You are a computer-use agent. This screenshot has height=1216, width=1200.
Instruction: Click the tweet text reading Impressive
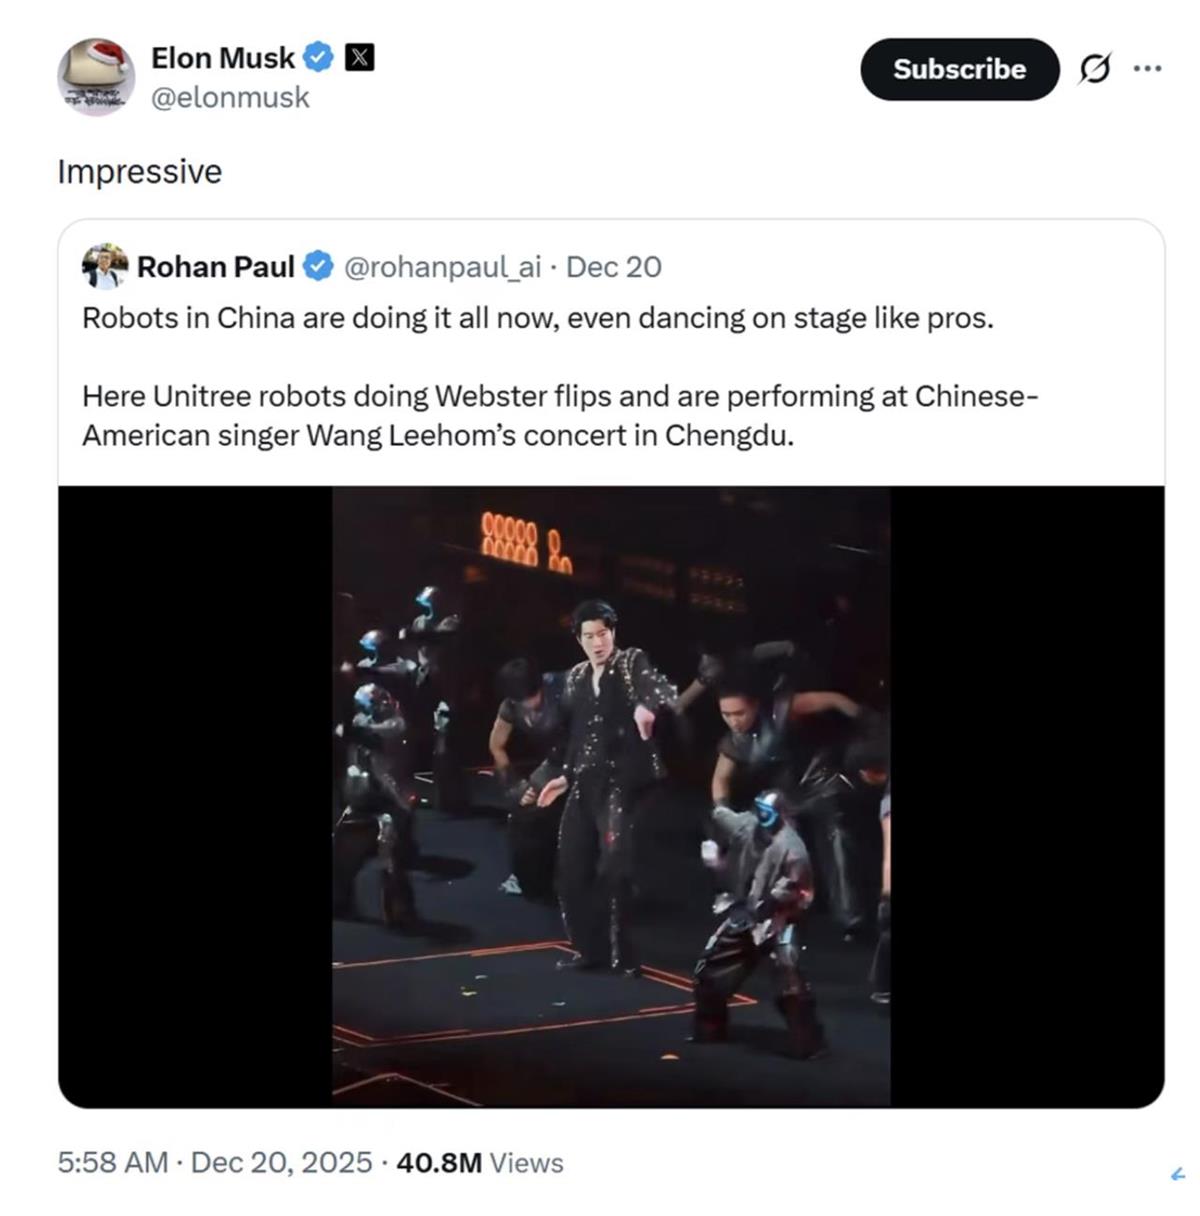(140, 171)
